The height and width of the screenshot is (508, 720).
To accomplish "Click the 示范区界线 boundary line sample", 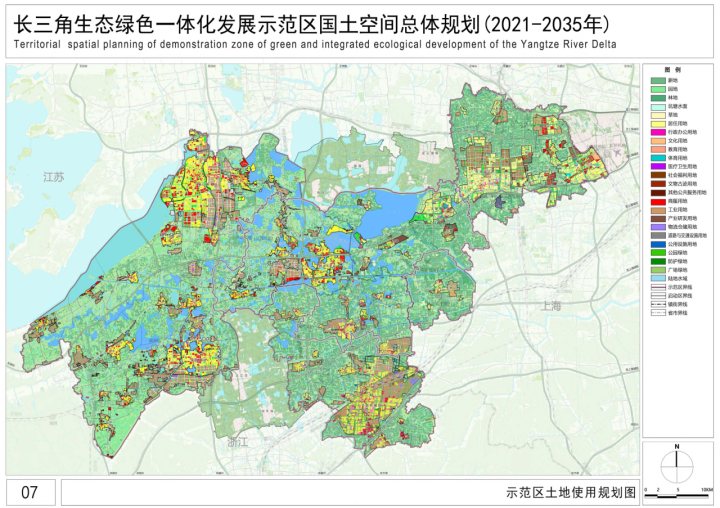I will point(658,287).
